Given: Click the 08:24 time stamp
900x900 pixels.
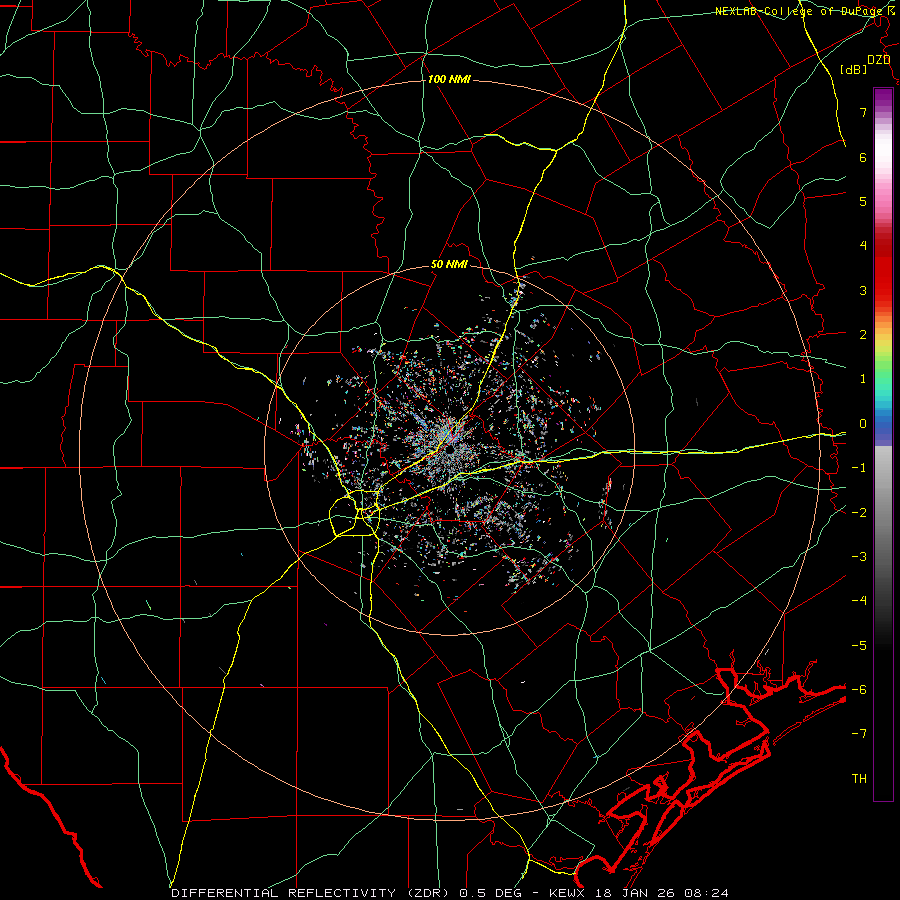Looking at the screenshot, I should pyautogui.click(x=707, y=893).
